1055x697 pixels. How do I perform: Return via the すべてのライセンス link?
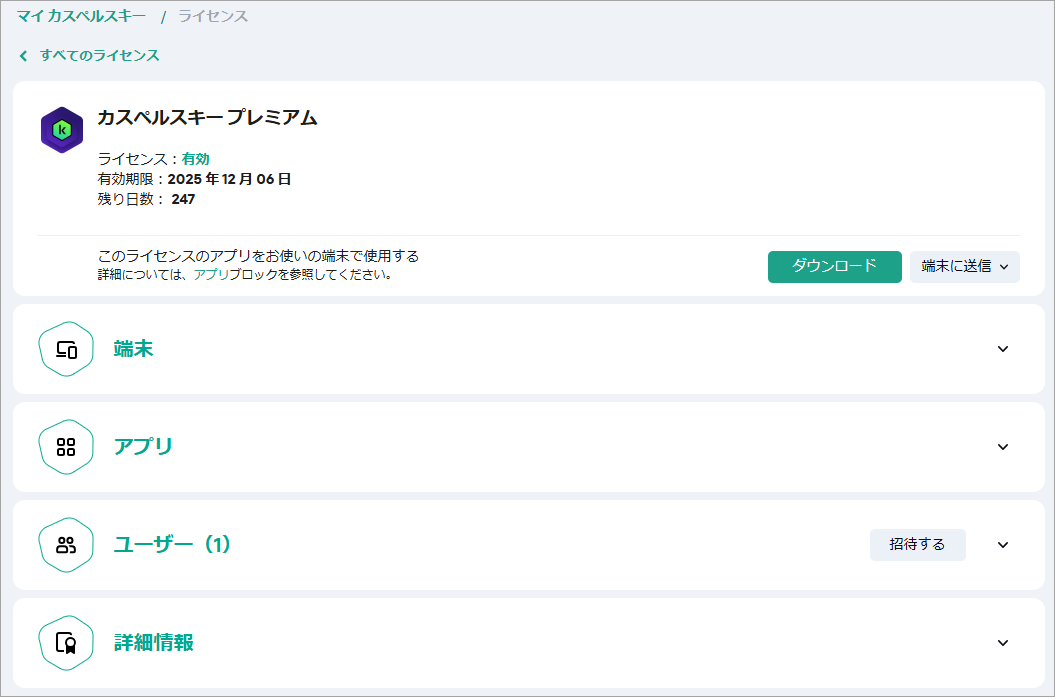[95, 56]
